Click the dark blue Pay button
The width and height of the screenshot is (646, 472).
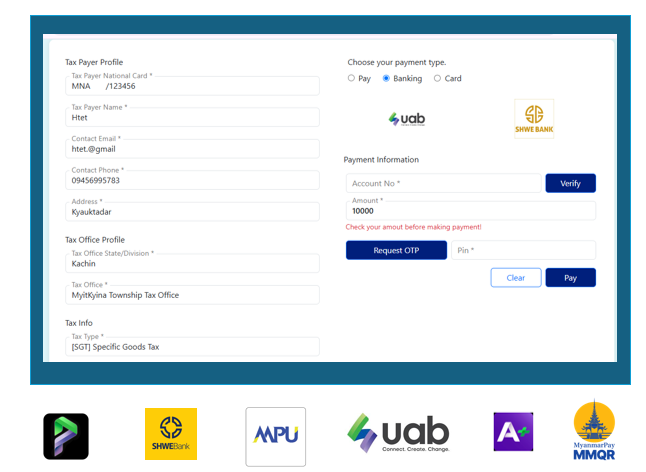[570, 278]
